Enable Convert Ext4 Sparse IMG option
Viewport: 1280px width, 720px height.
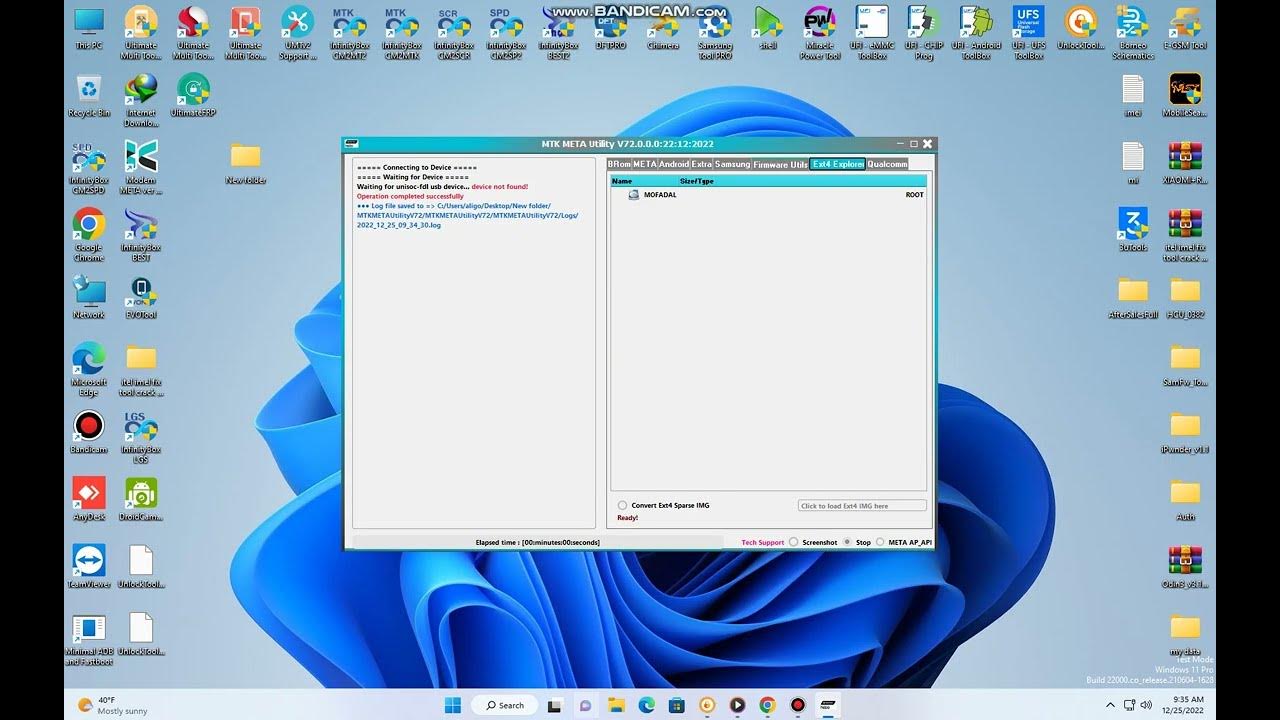pos(622,506)
